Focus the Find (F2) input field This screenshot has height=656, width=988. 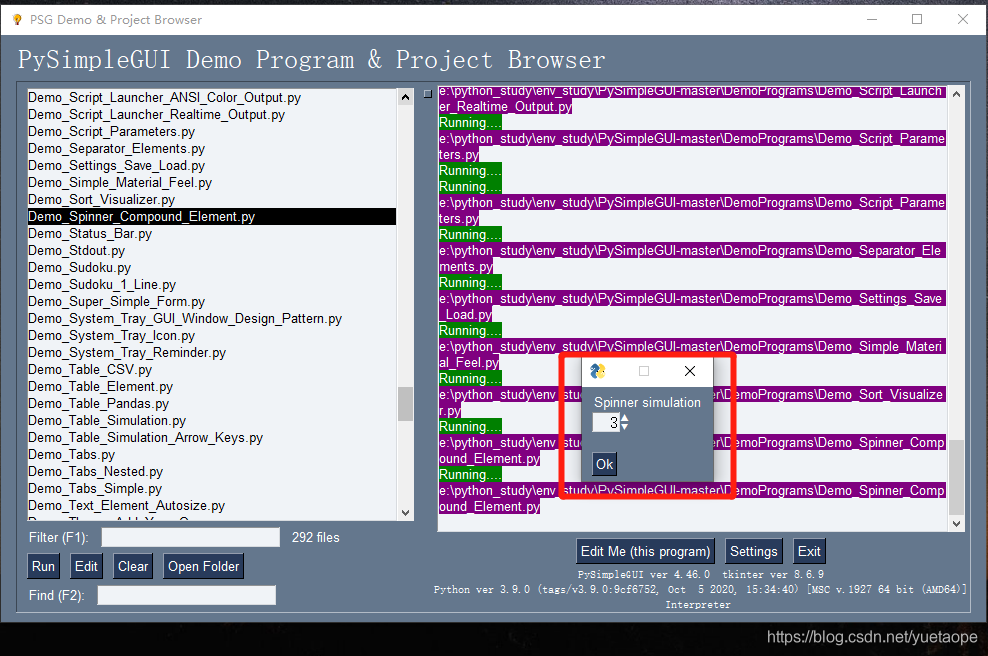coord(187,595)
